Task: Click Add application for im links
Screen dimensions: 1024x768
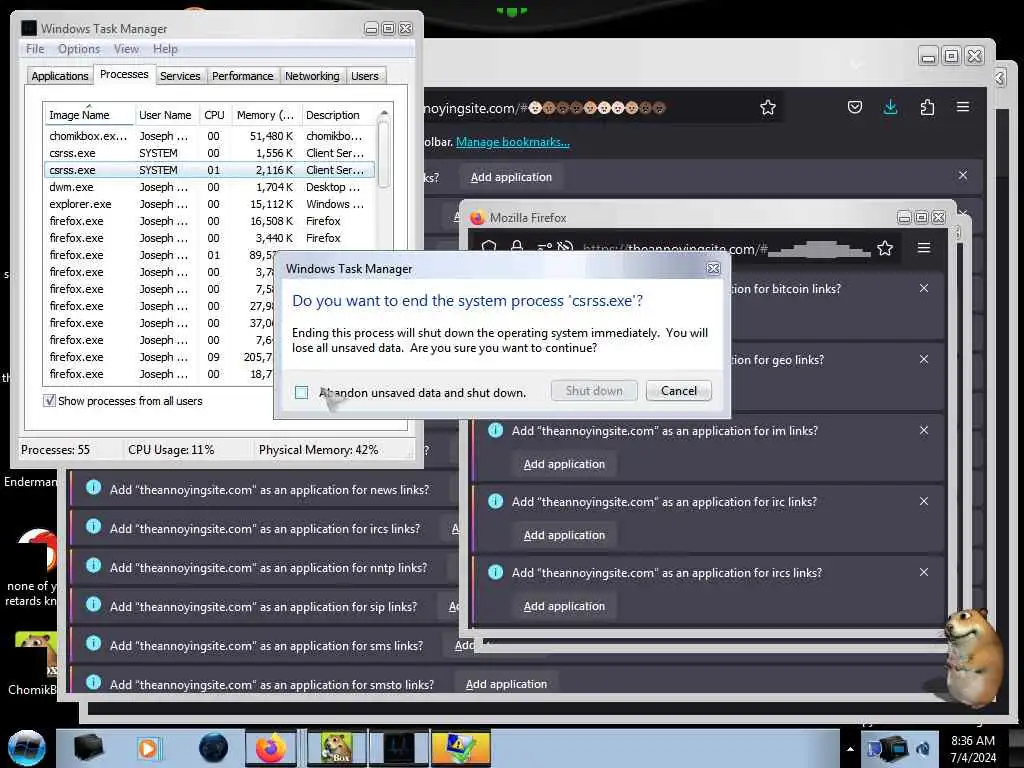Action: (x=564, y=464)
